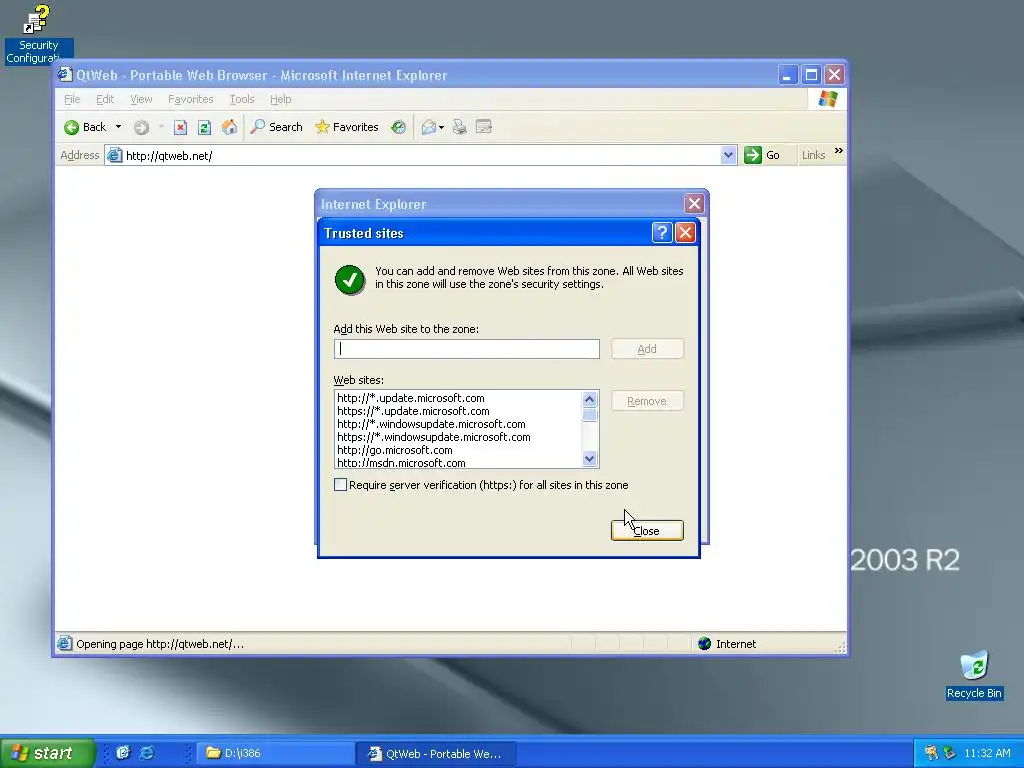Click the Print icon in the toolbar
Image resolution: width=1024 pixels, height=768 pixels.
[x=460, y=127]
